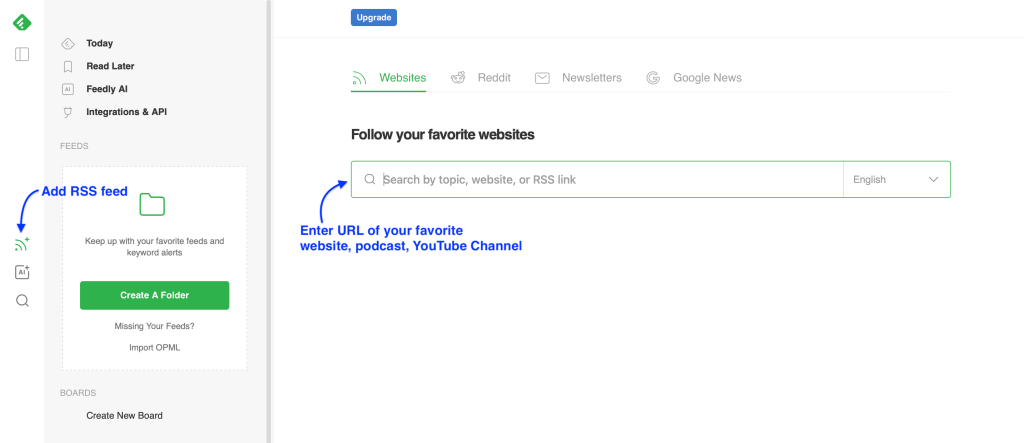This screenshot has width=1024, height=443.
Task: Toggle the sidebar panel icon
Action: tap(22, 54)
